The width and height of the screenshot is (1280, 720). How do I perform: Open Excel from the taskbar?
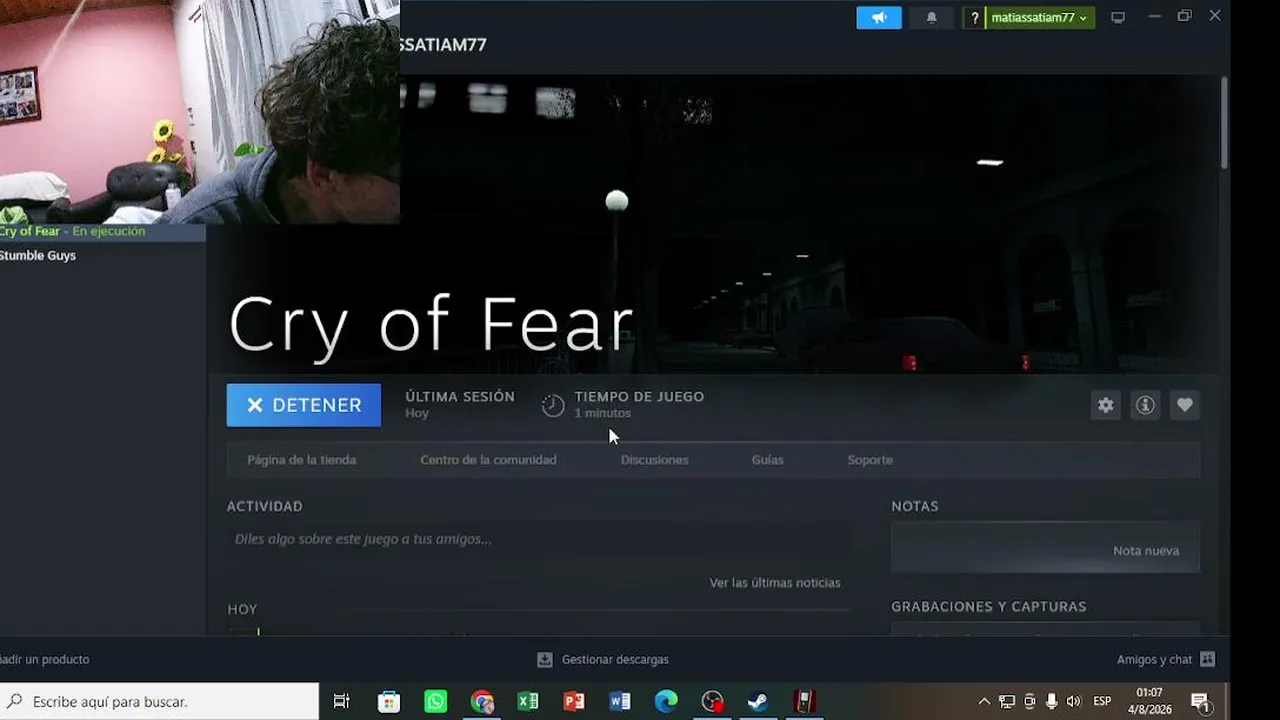[528, 701]
